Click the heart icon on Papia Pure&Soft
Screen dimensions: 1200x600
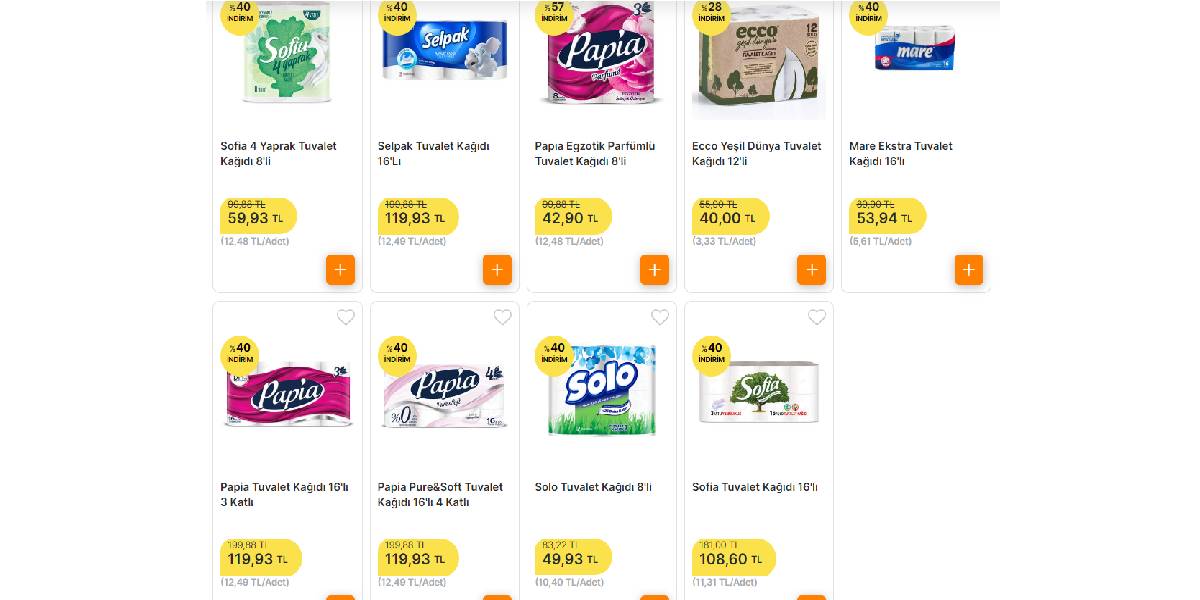click(x=502, y=317)
